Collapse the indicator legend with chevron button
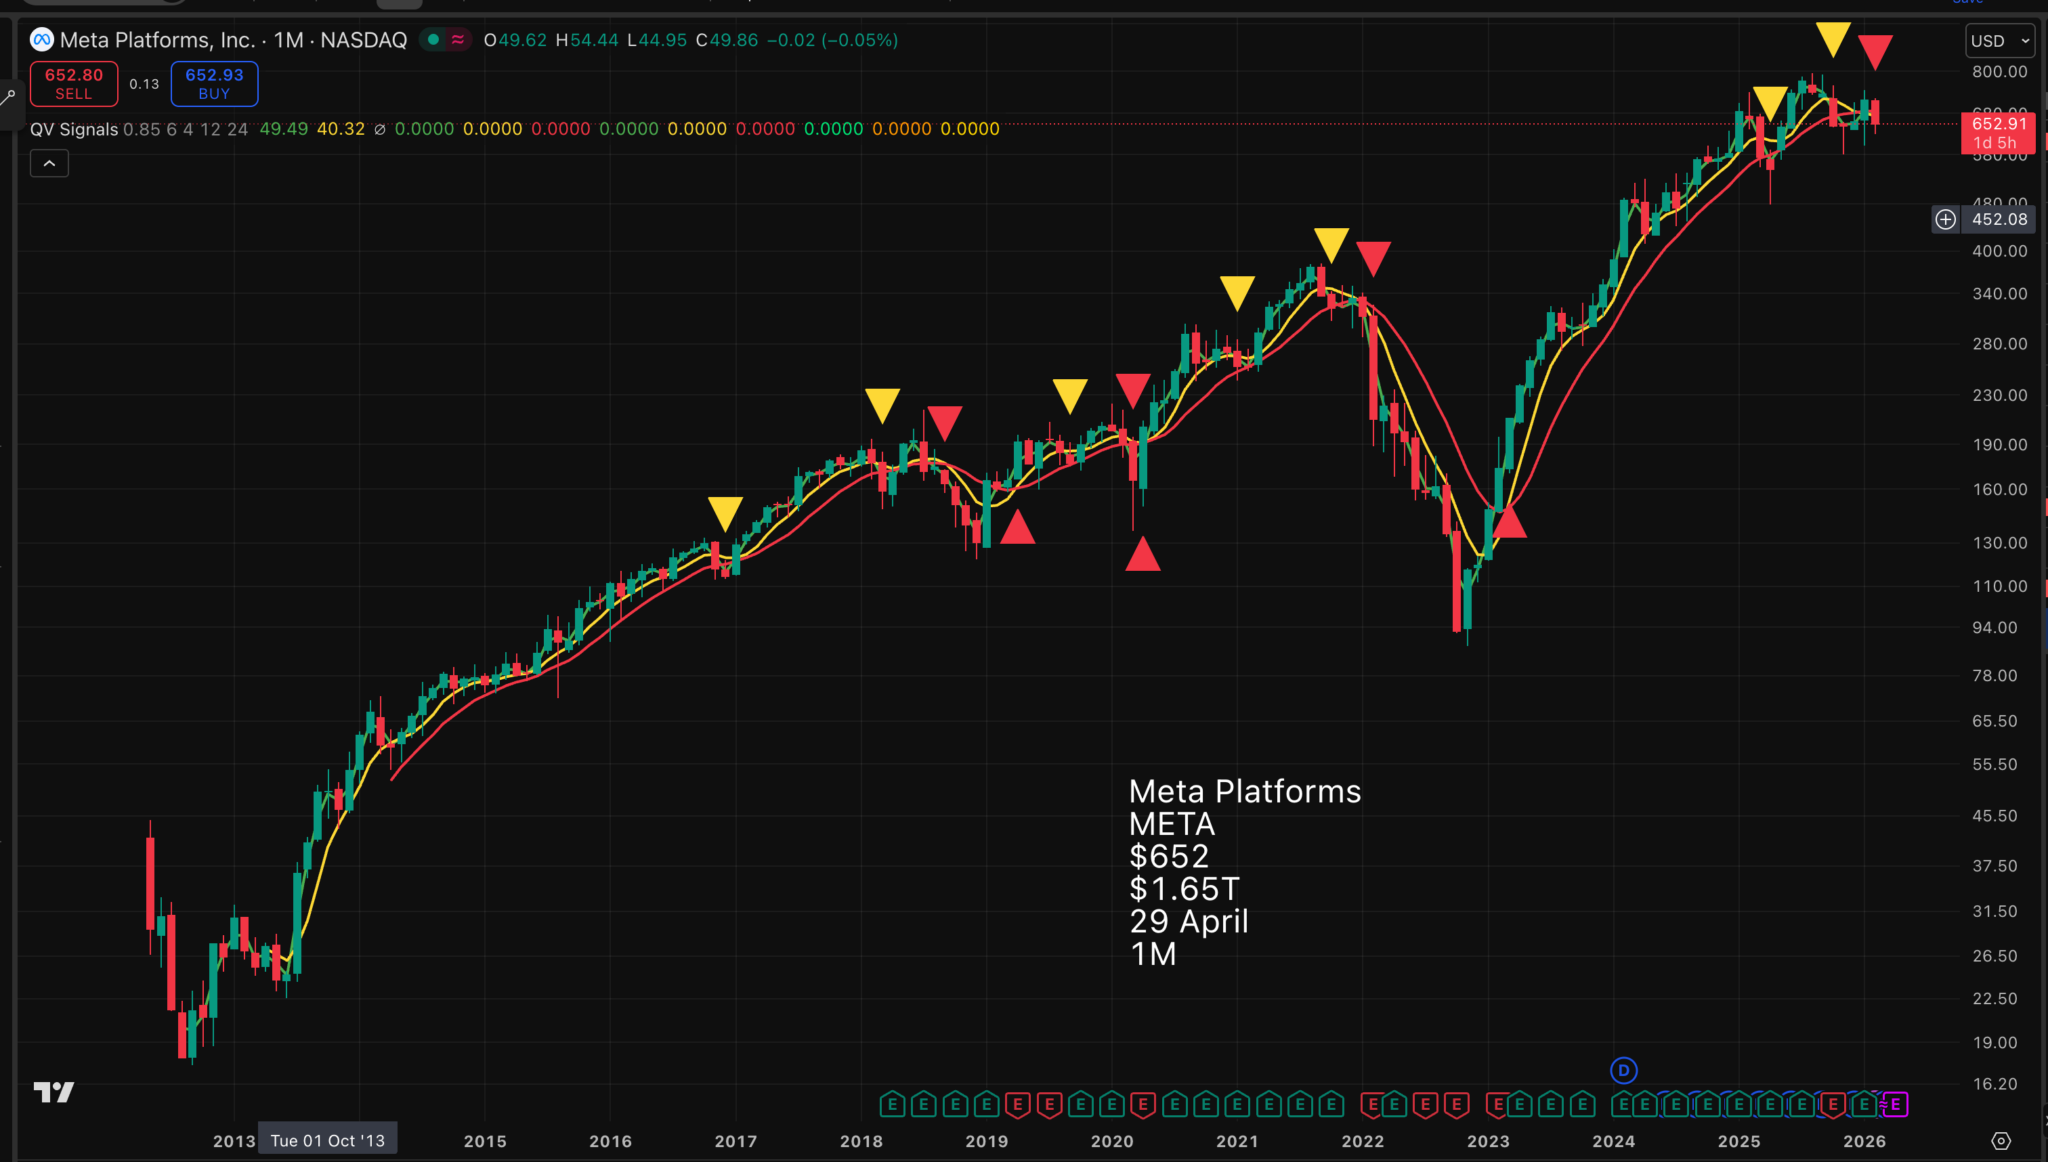The width and height of the screenshot is (2048, 1162). point(49,163)
